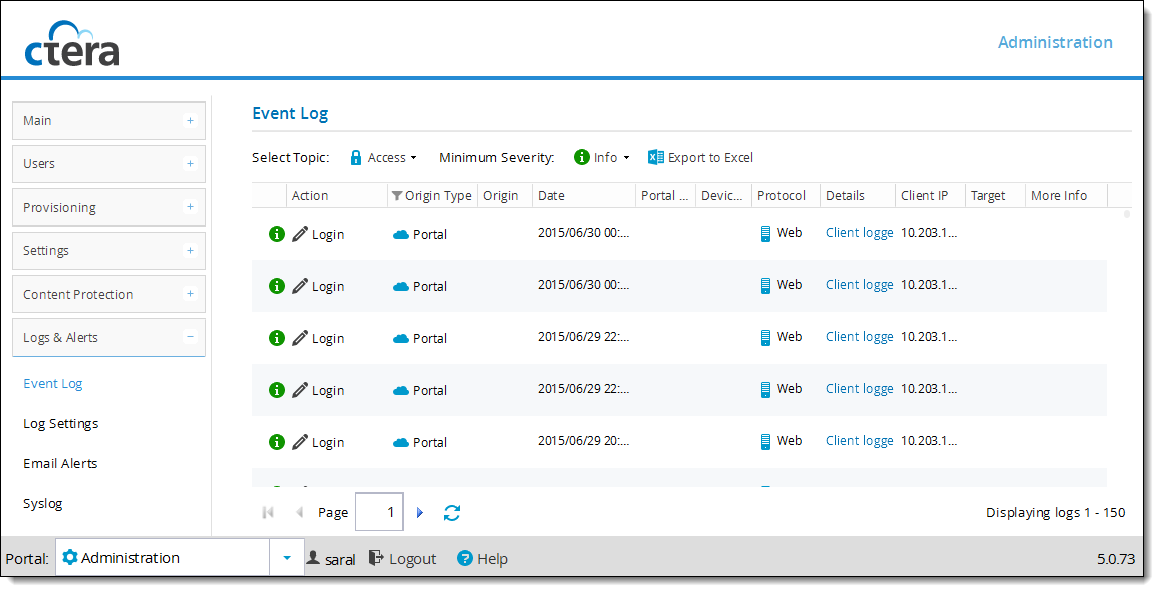Click the saral username text
Viewport: 1159px width, 592px height.
(x=340, y=560)
